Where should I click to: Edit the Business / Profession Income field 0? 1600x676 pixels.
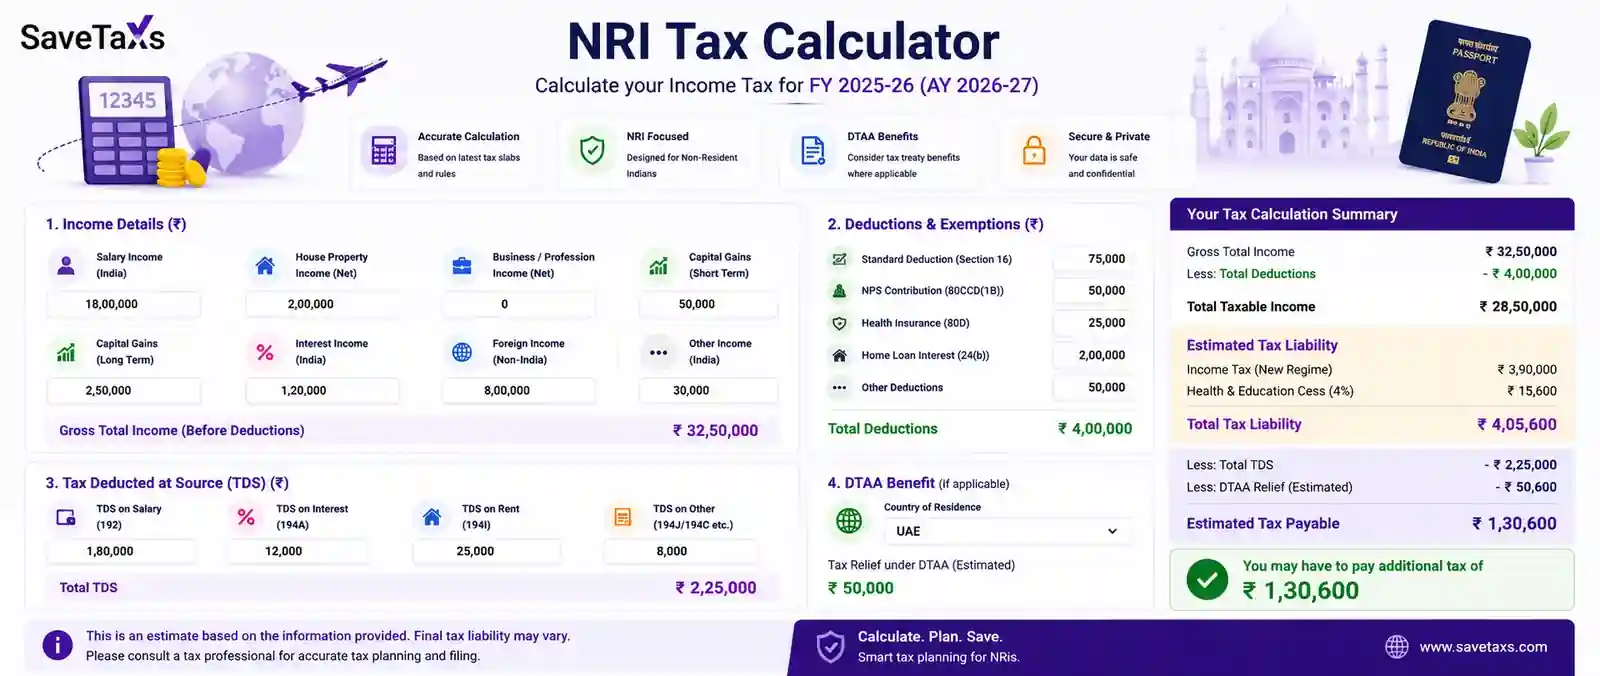tap(519, 304)
